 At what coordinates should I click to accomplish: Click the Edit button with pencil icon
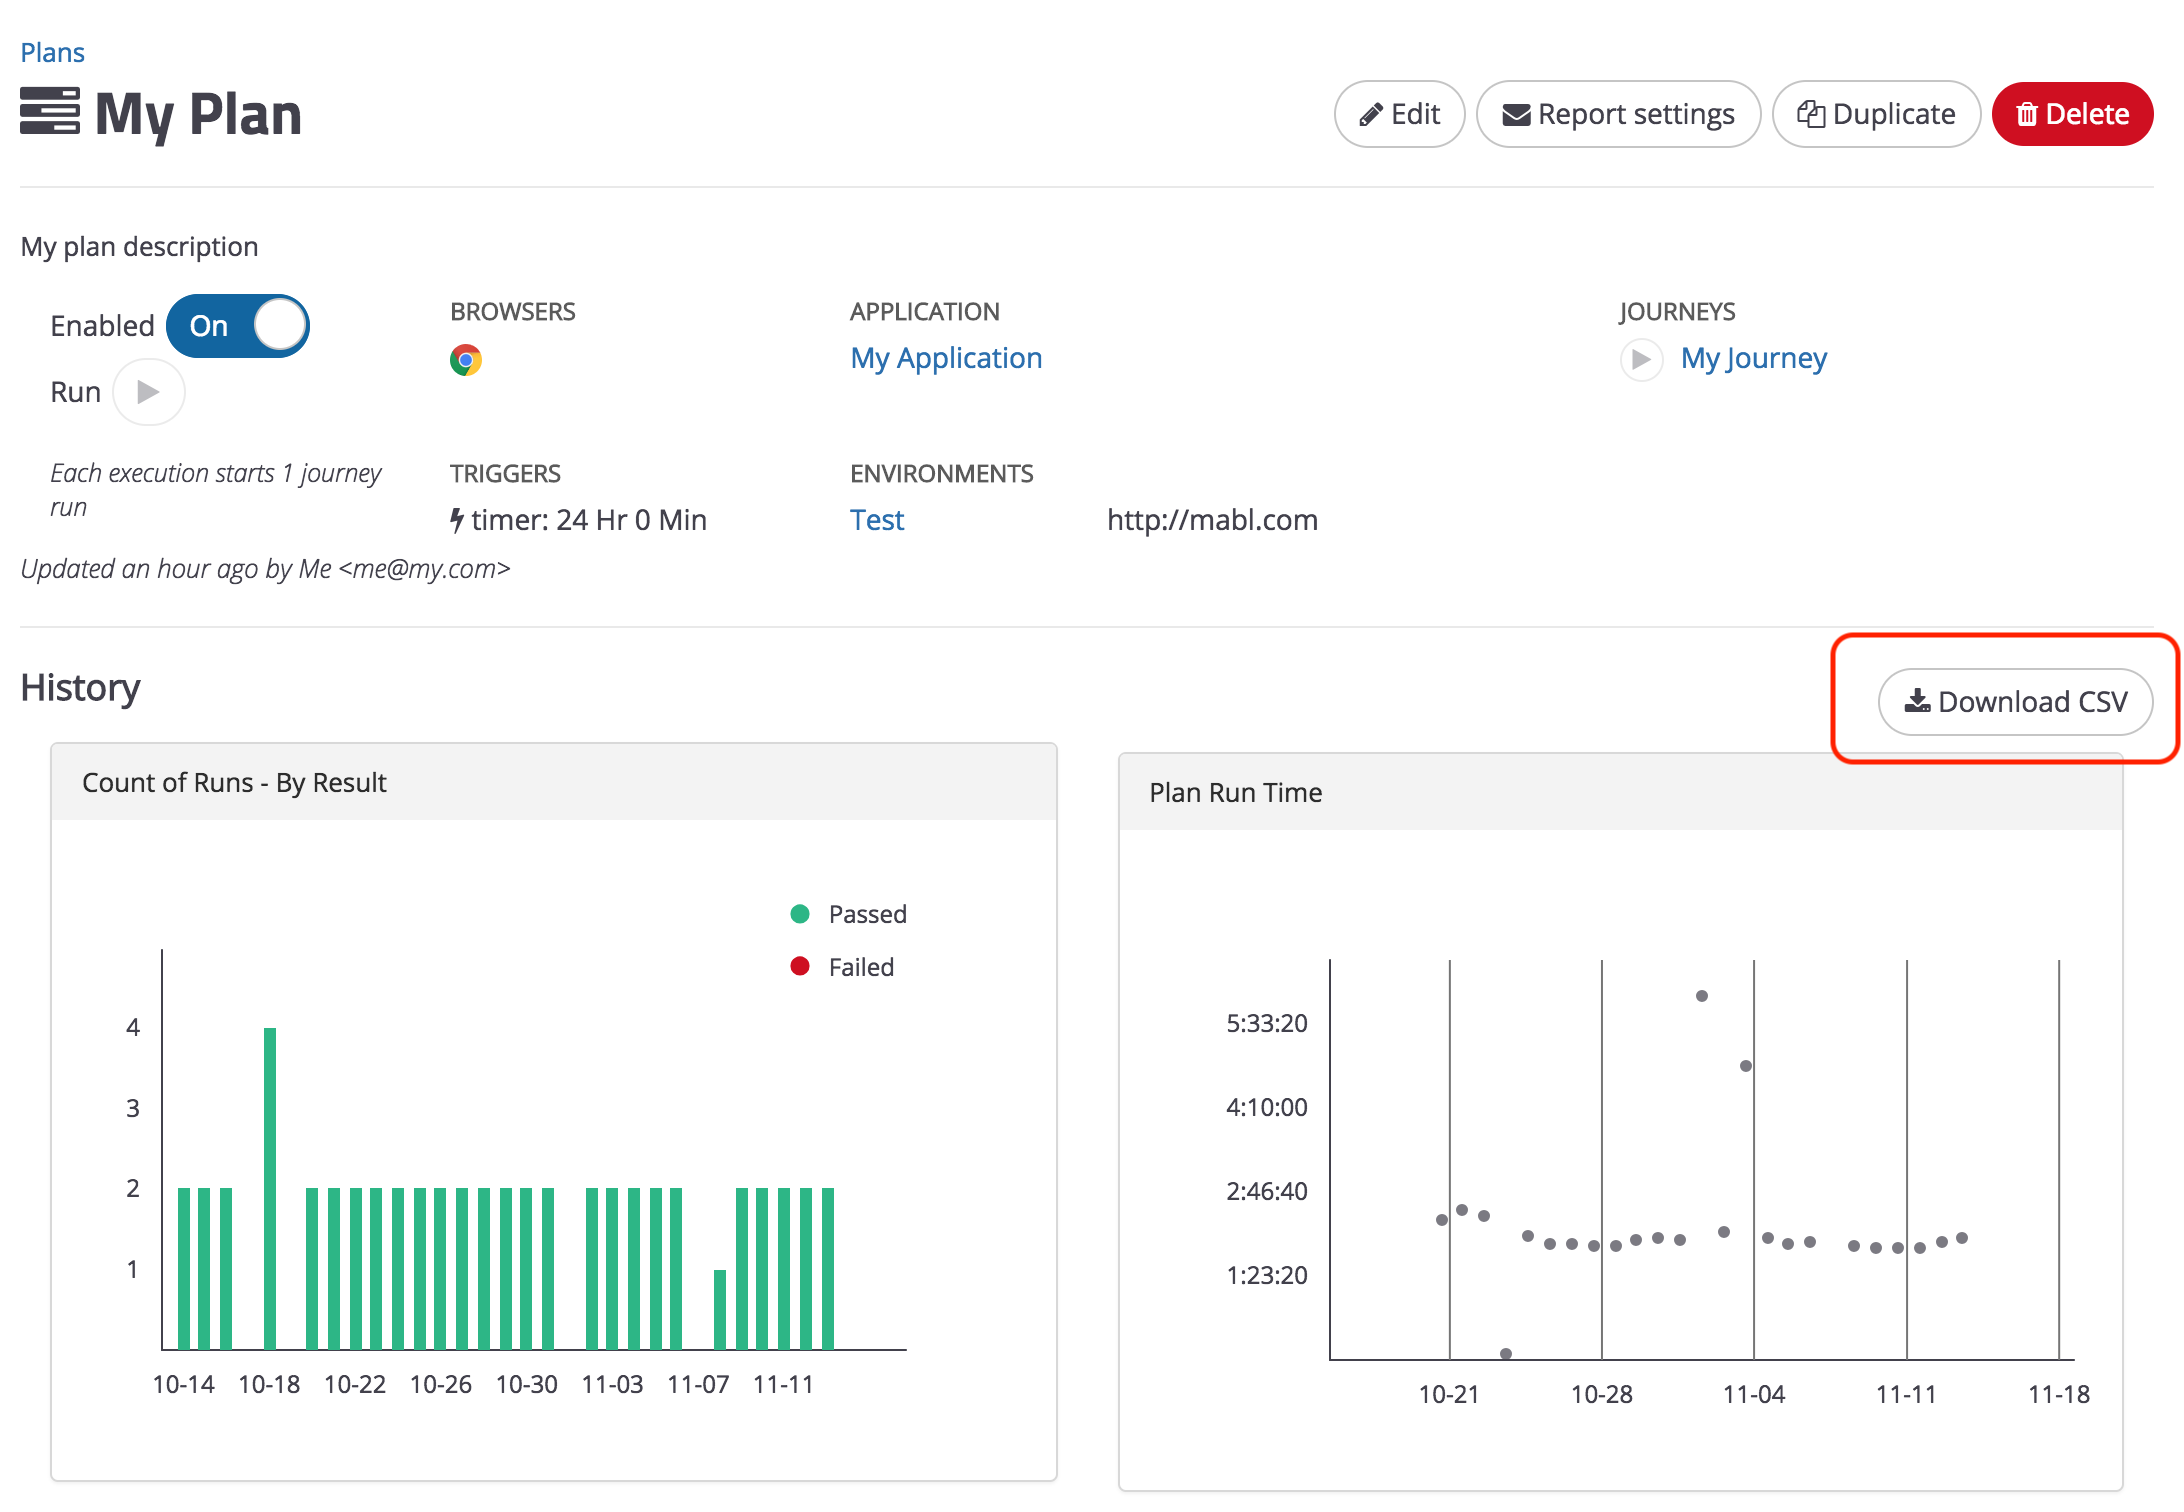click(1399, 114)
